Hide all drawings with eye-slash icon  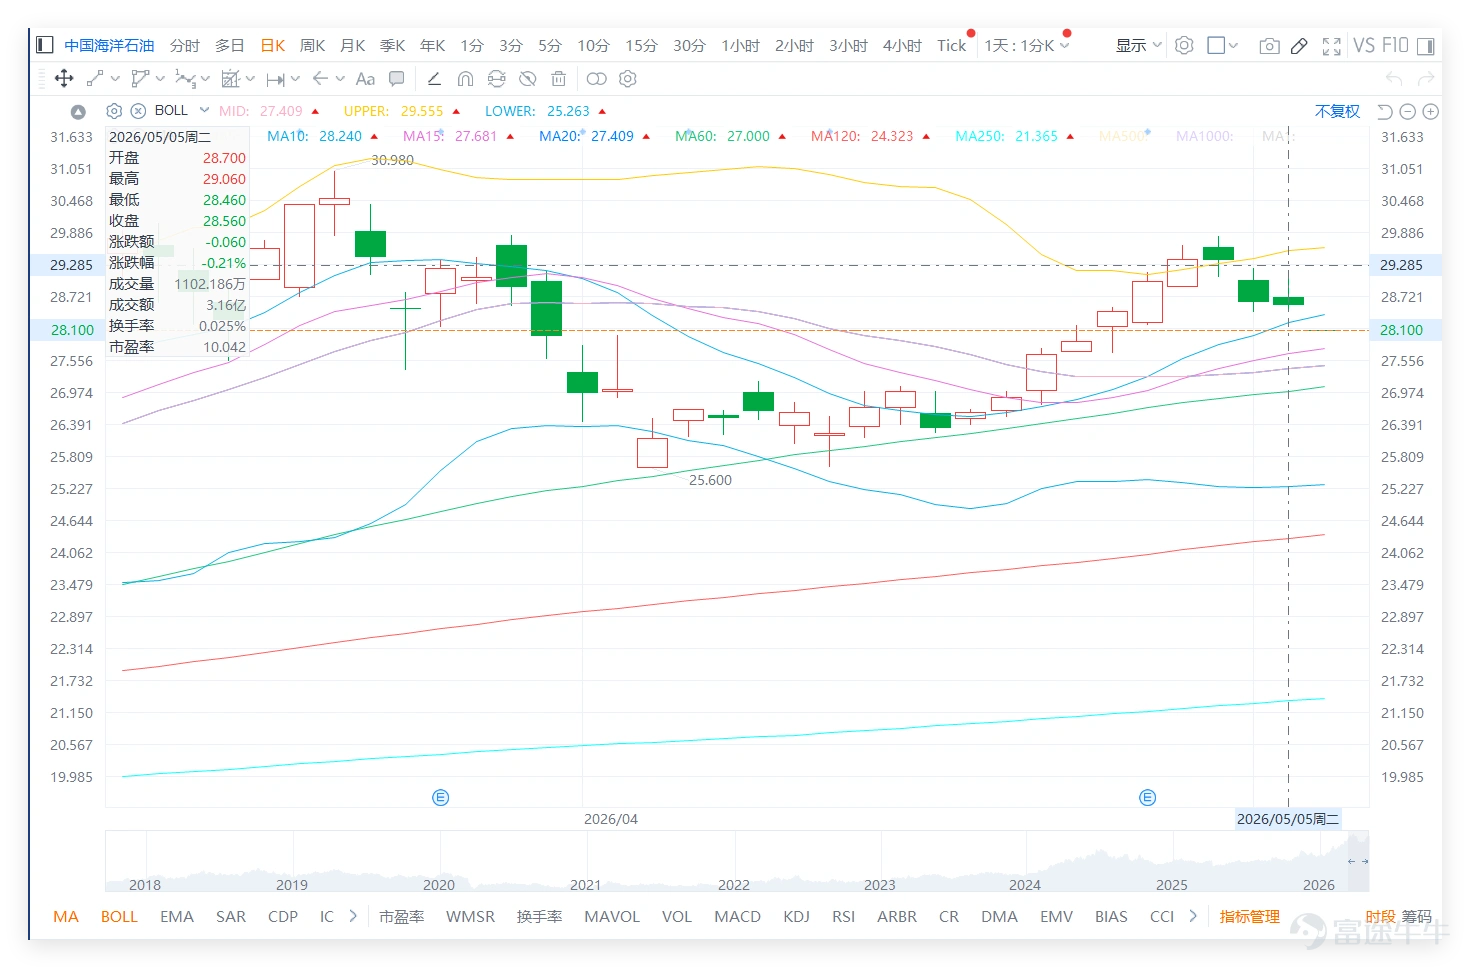528,79
